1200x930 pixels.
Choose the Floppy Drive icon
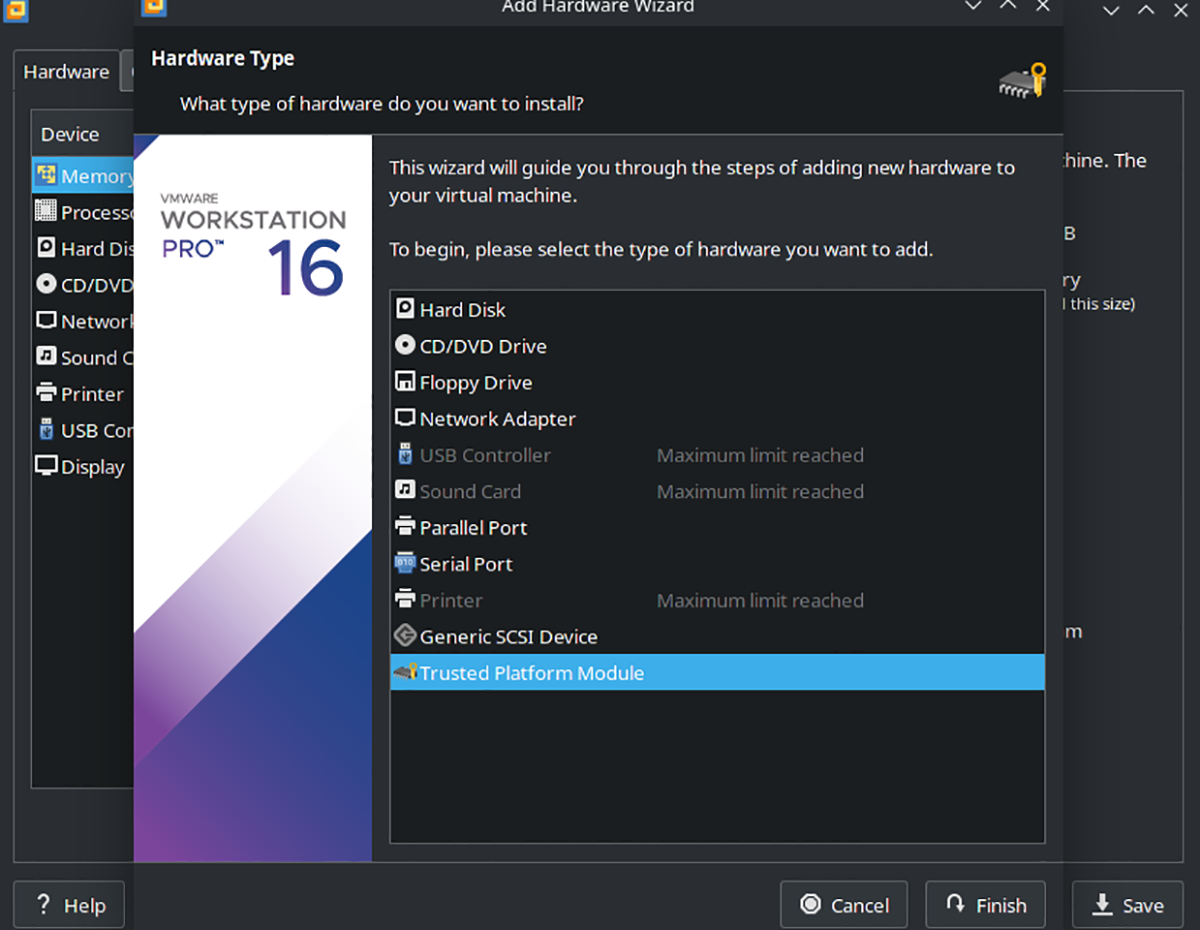coord(405,382)
